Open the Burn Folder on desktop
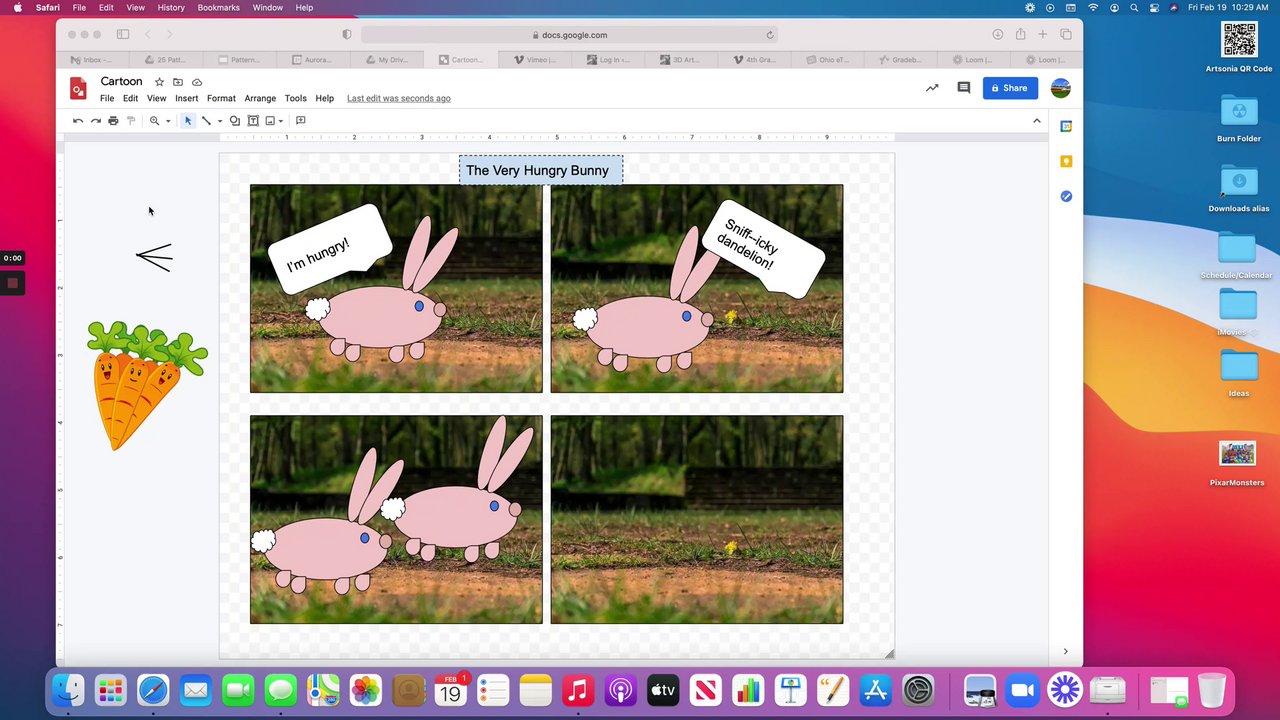The height and width of the screenshot is (720, 1280). (1239, 118)
